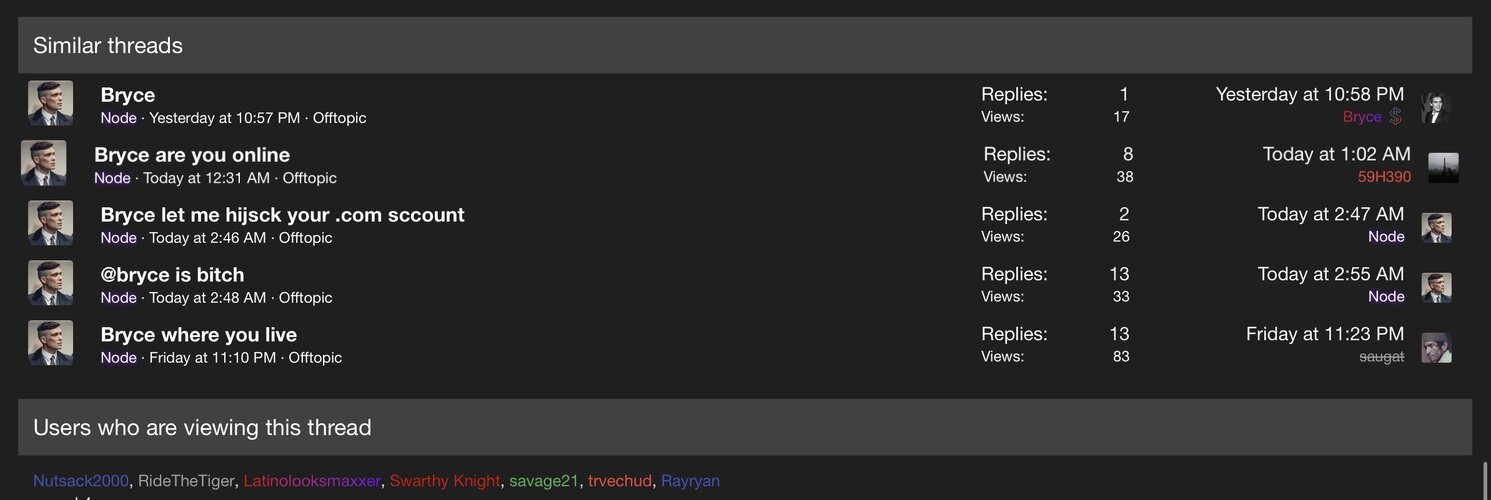This screenshot has width=1491, height=500.
Task: Click the avatar beside "Bryce where you live"
Action: (x=50, y=343)
